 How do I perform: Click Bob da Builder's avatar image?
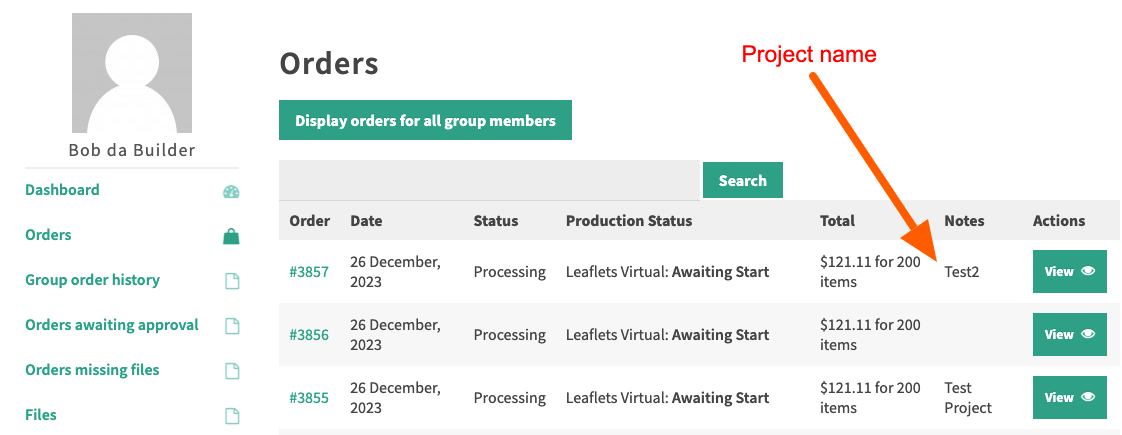pyautogui.click(x=132, y=74)
